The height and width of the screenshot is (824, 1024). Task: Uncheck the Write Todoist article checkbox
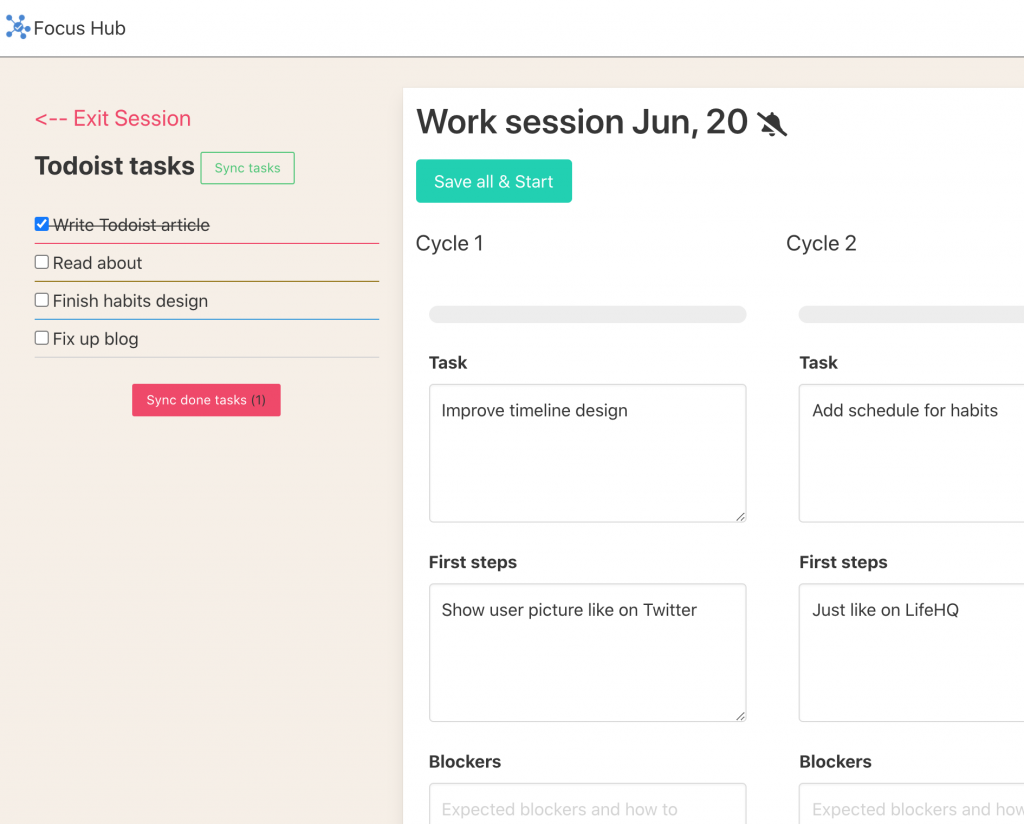pyautogui.click(x=42, y=224)
